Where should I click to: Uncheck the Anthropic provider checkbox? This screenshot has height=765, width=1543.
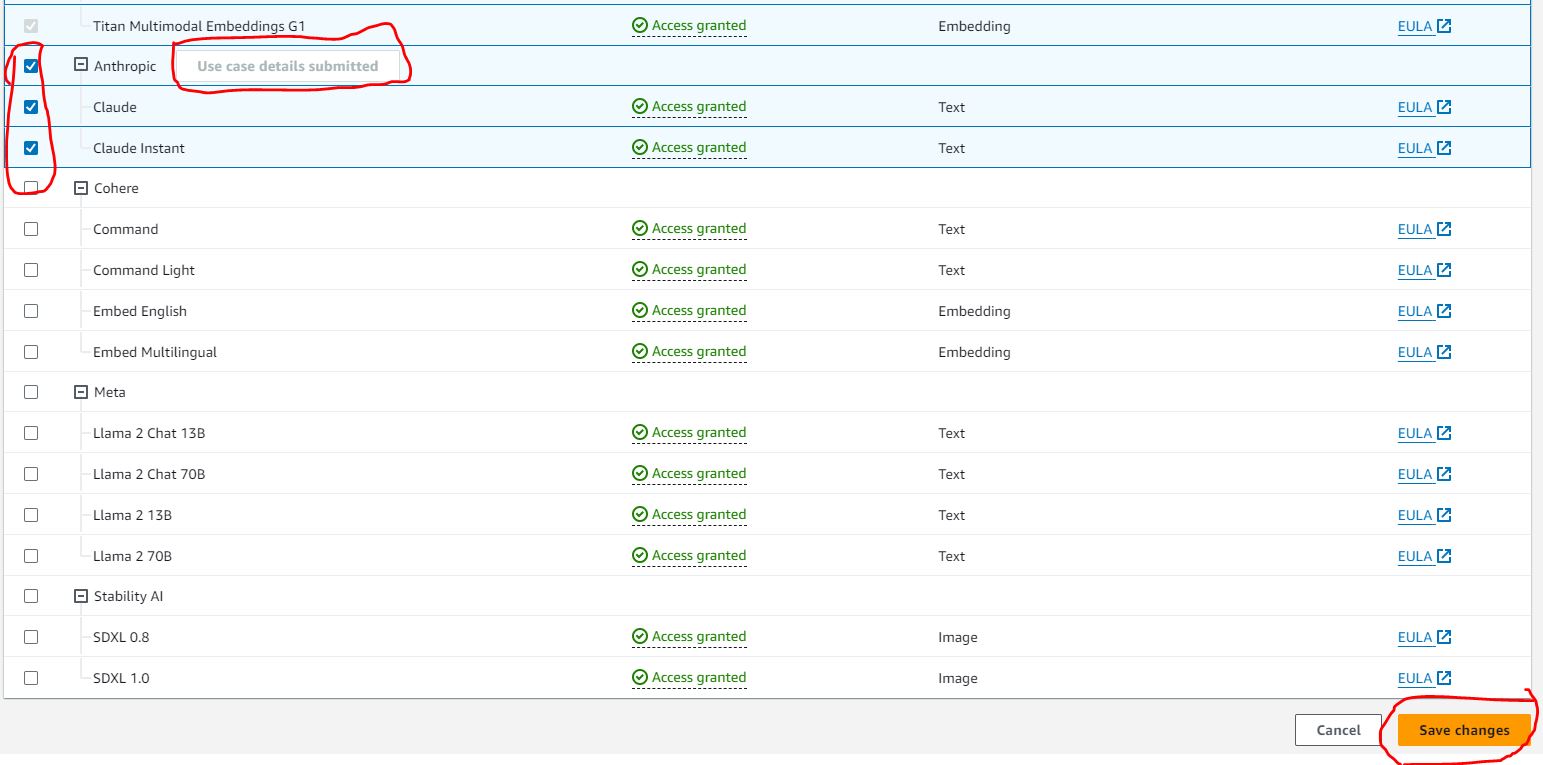point(31,66)
